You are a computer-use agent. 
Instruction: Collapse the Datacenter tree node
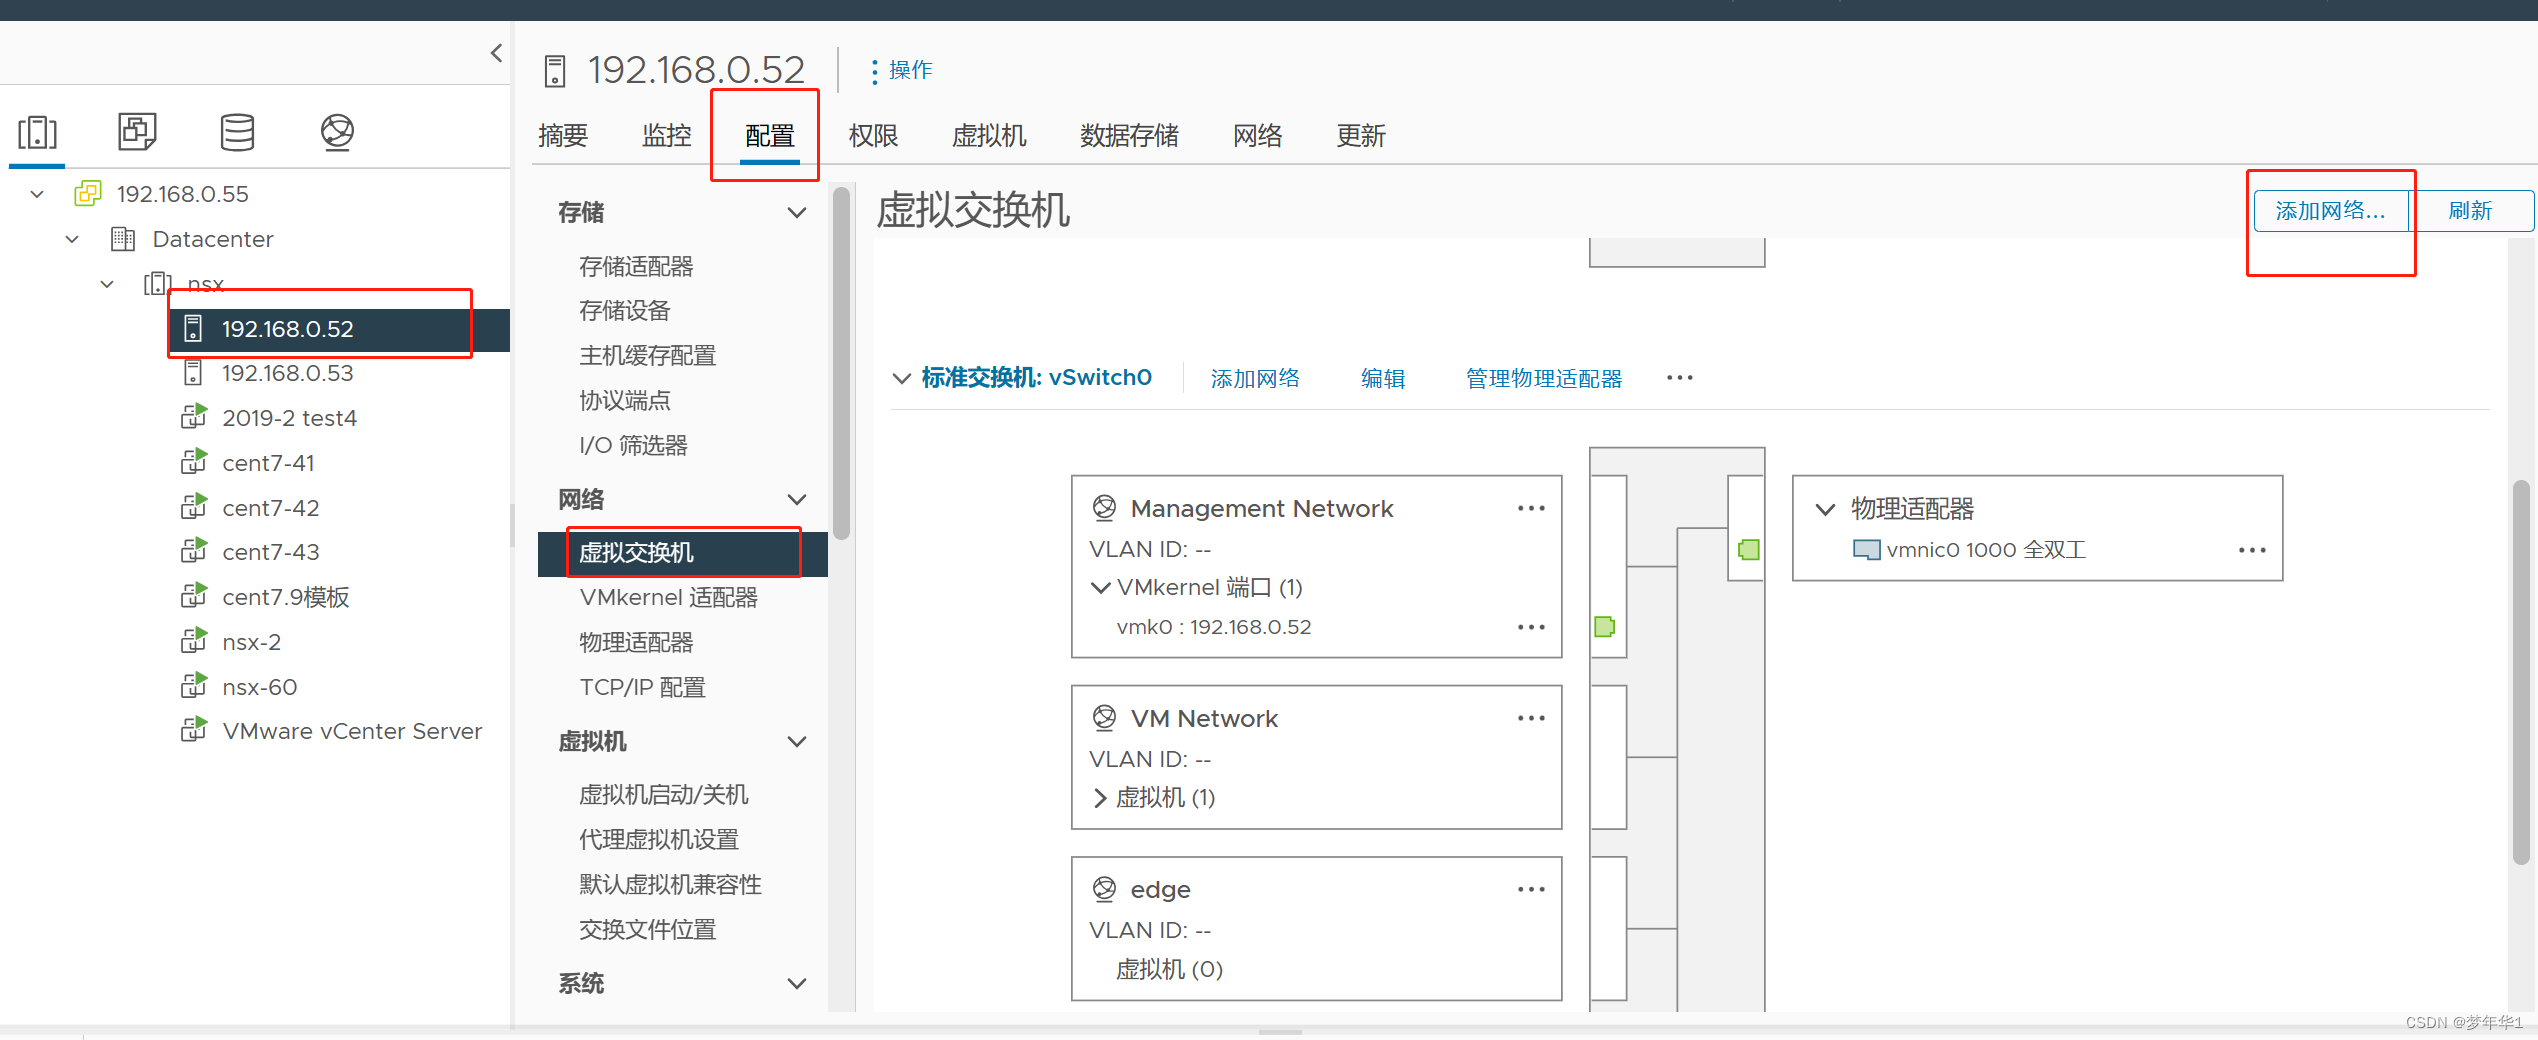[x=72, y=239]
